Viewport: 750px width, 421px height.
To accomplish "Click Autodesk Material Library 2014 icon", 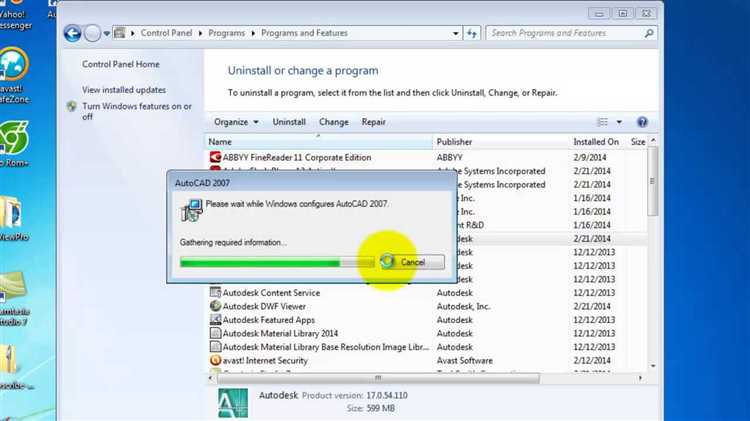I will tap(215, 333).
